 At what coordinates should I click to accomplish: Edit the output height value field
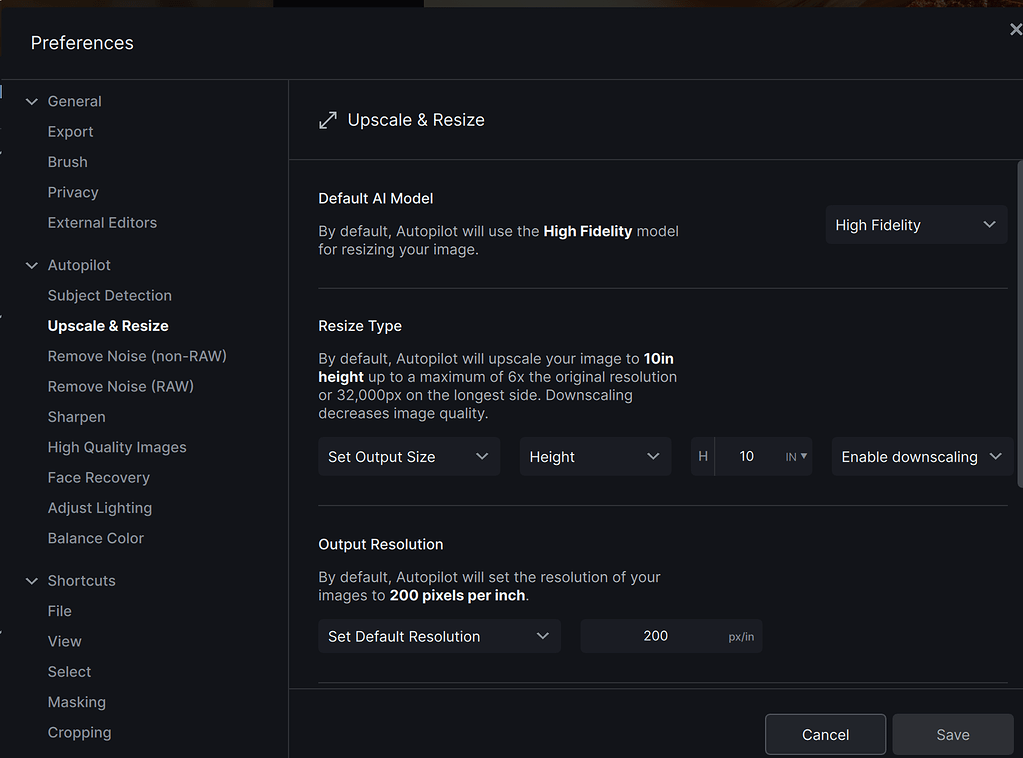[746, 455]
